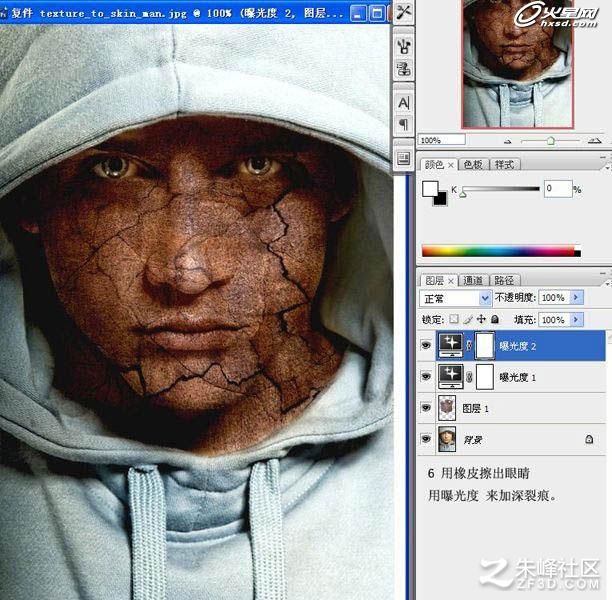Screen dimensions: 612x600
Task: Toggle lock all icon
Action: point(495,319)
